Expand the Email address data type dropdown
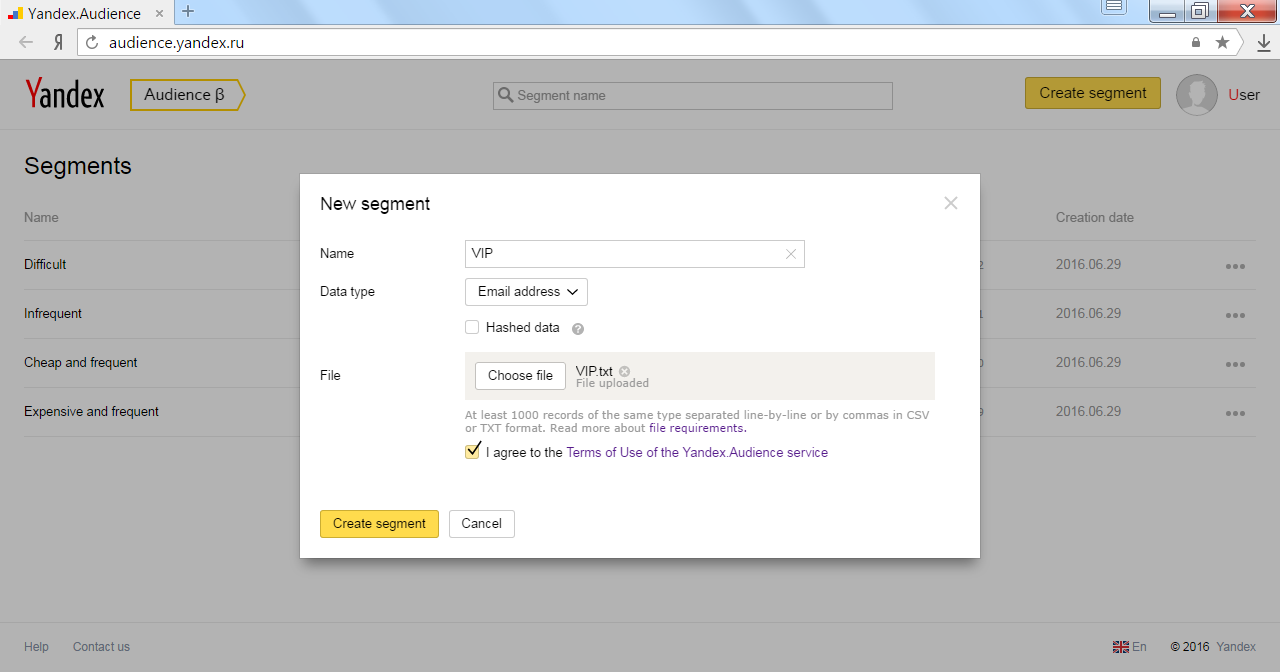 [526, 292]
